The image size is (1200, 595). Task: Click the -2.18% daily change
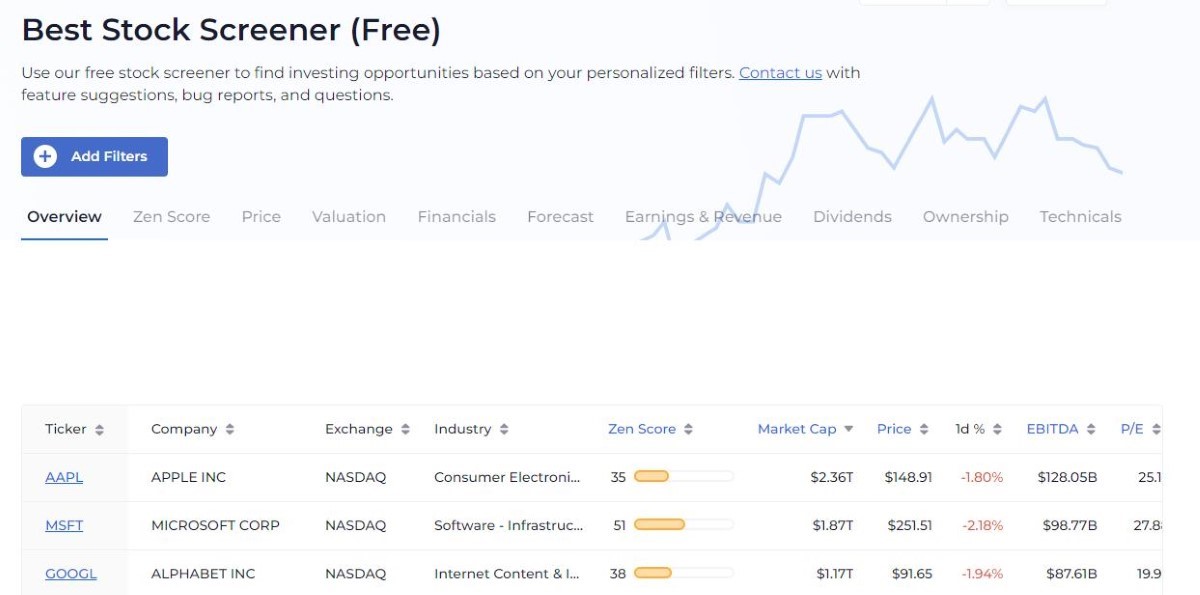click(982, 526)
